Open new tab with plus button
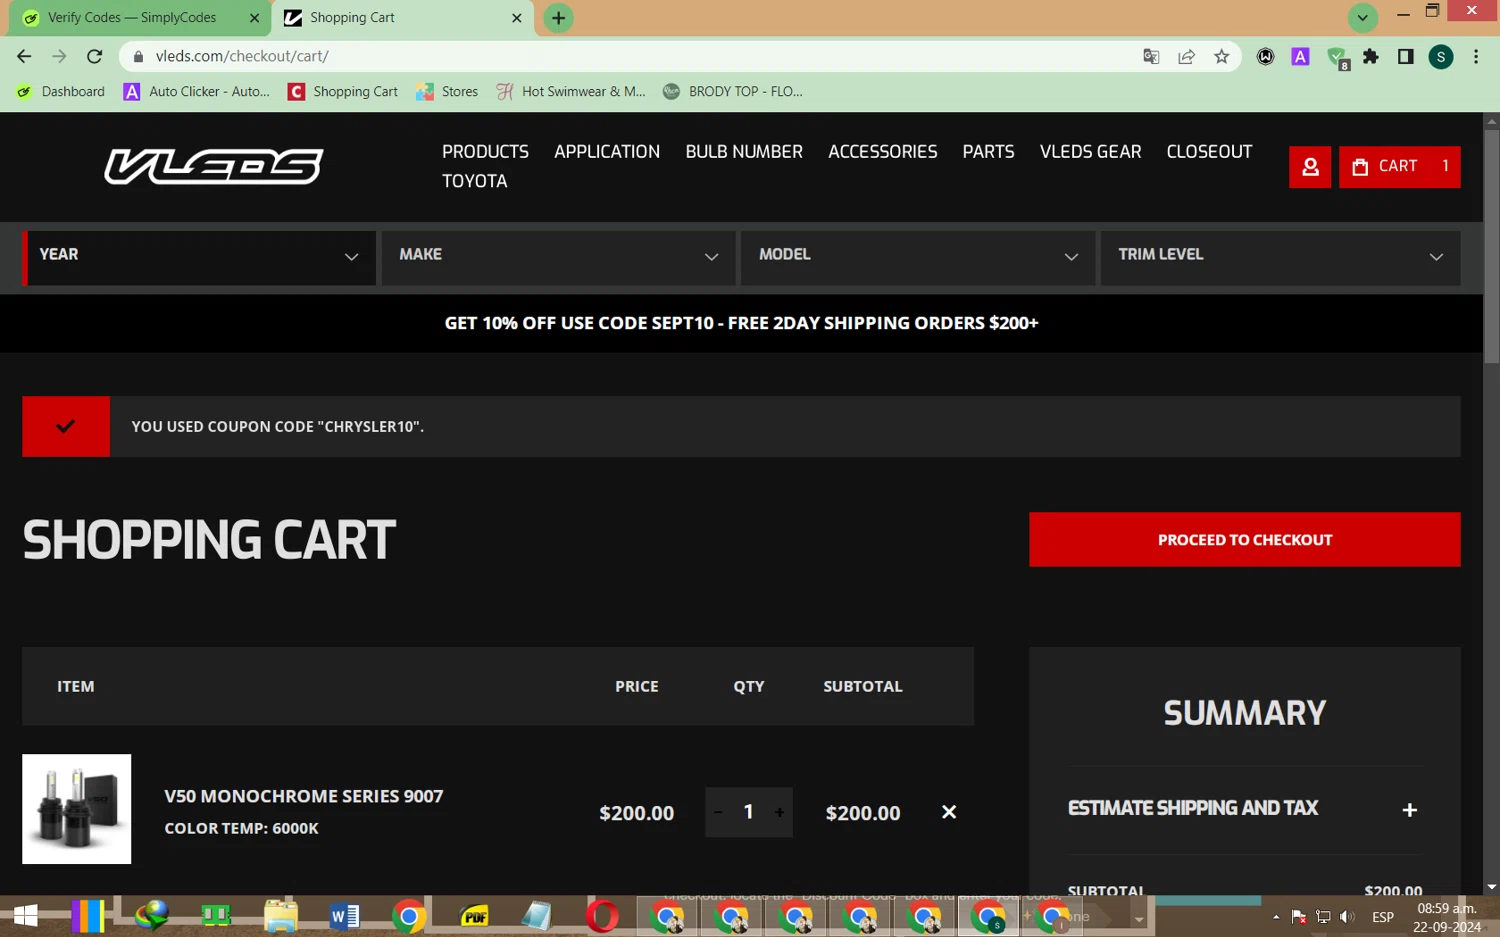The width and height of the screenshot is (1500, 937). click(x=558, y=18)
